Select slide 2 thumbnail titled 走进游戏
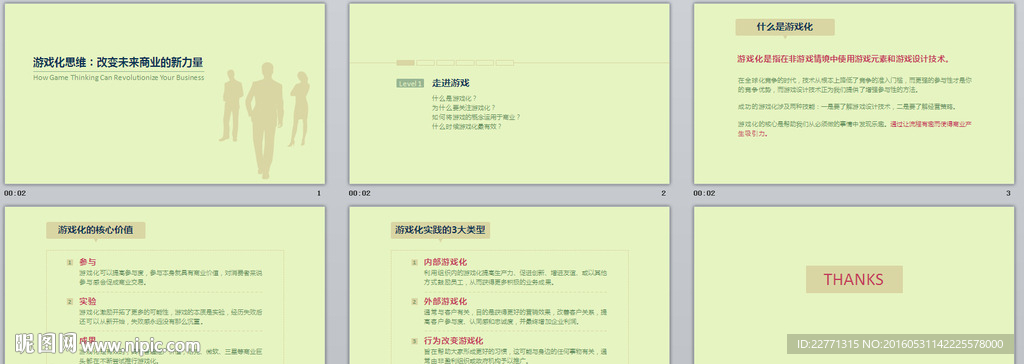This screenshot has height=364, width=1024. click(509, 93)
